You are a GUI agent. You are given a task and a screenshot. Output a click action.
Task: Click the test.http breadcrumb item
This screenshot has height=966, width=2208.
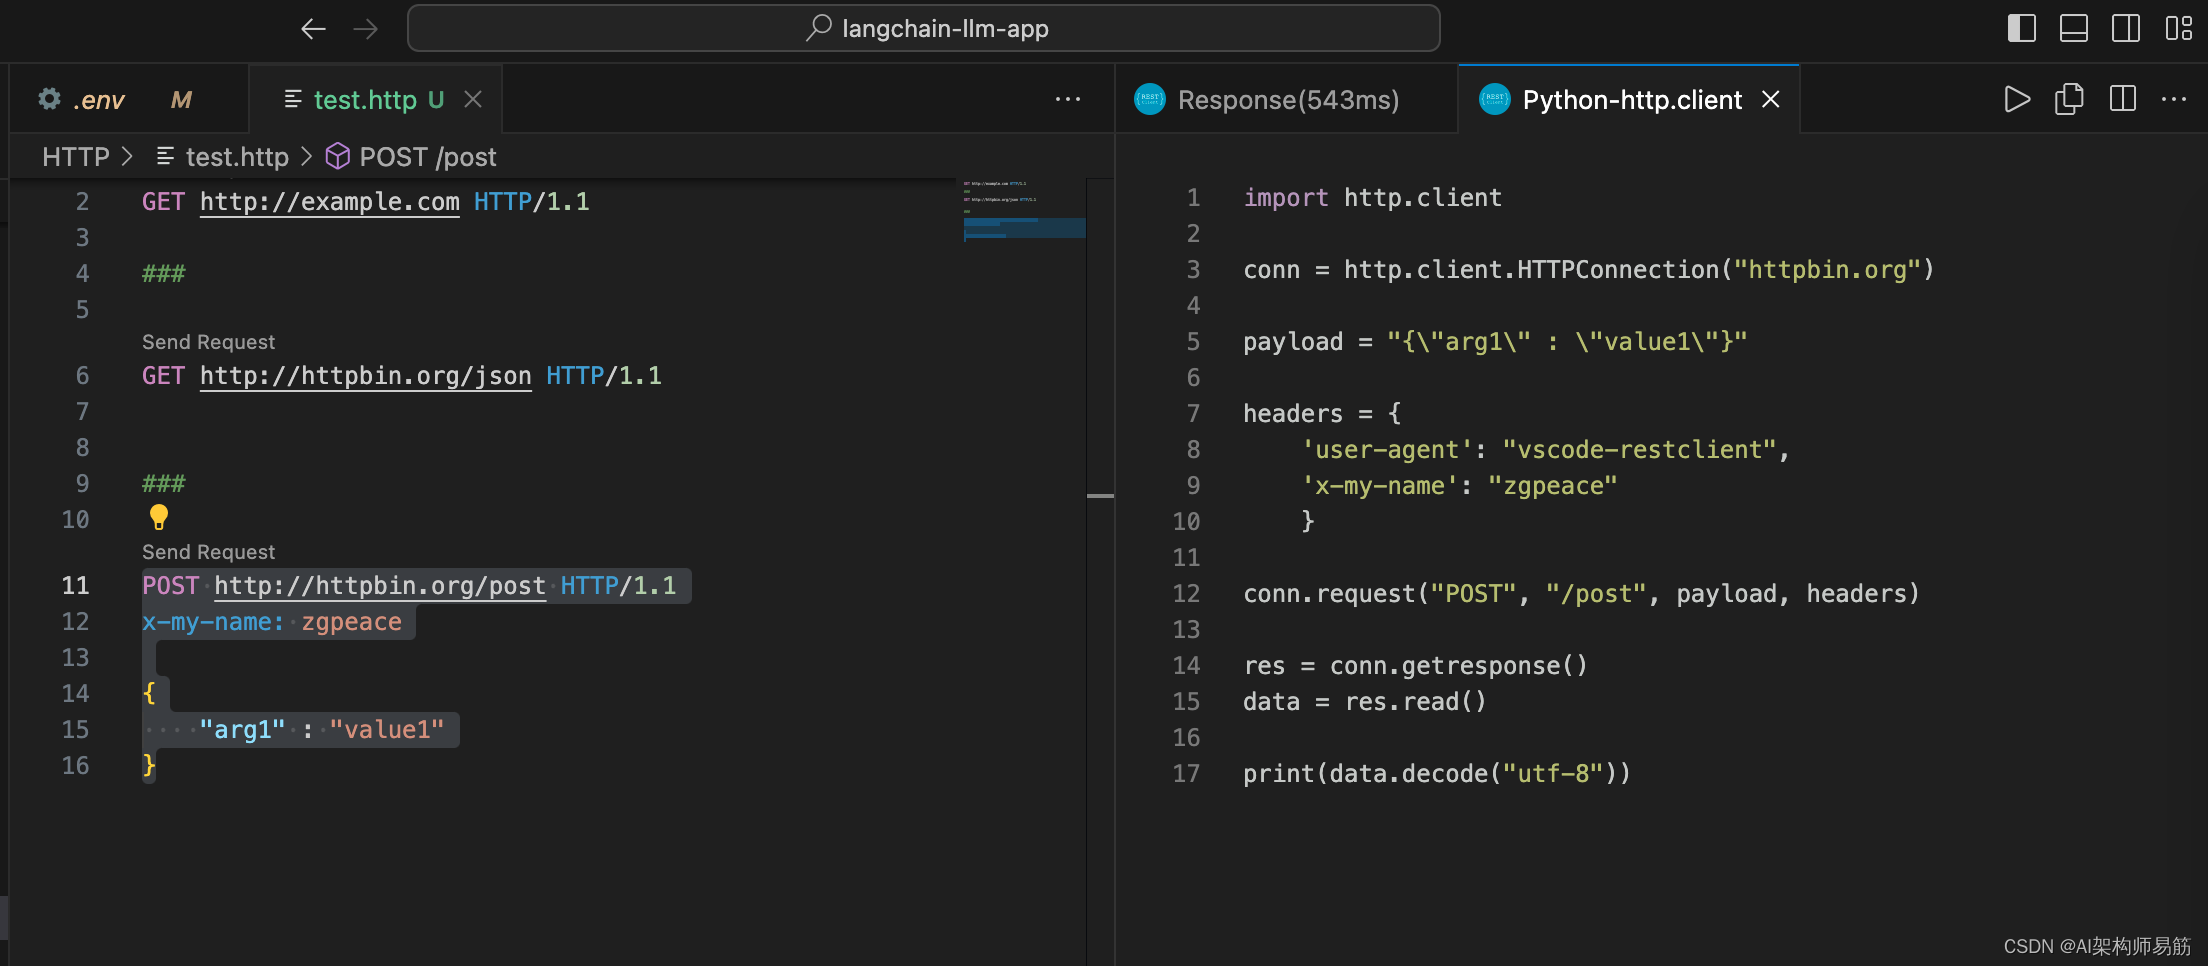pyautogui.click(x=237, y=157)
